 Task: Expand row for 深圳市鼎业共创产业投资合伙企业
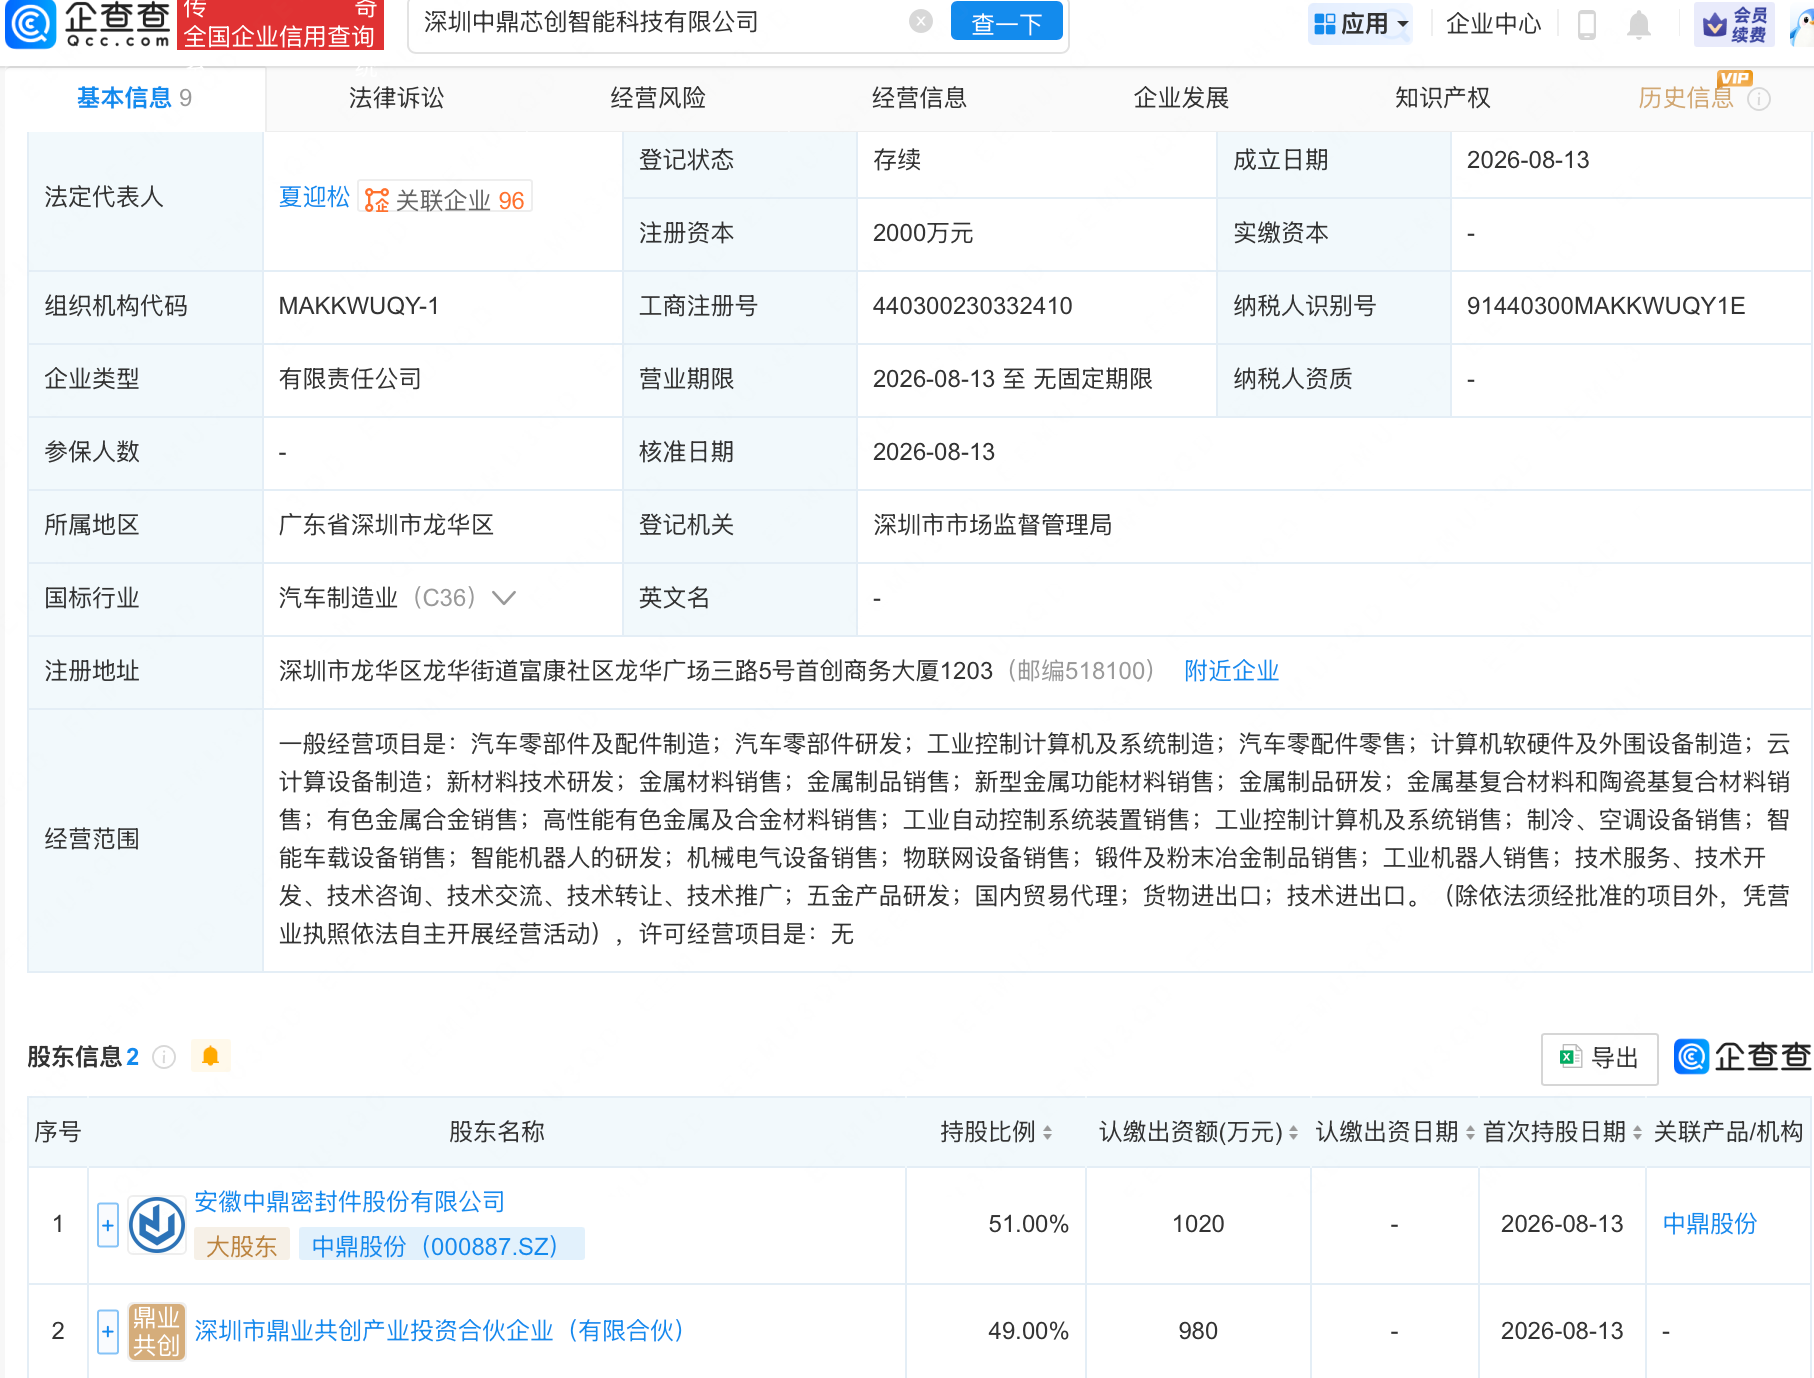coord(108,1331)
